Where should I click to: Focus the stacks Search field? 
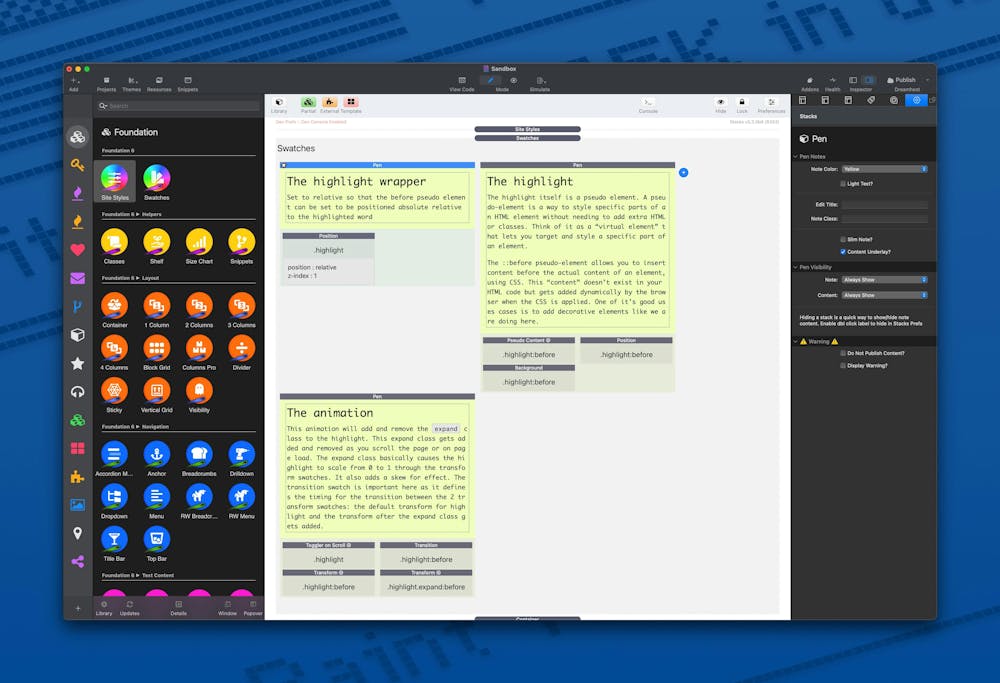click(179, 106)
